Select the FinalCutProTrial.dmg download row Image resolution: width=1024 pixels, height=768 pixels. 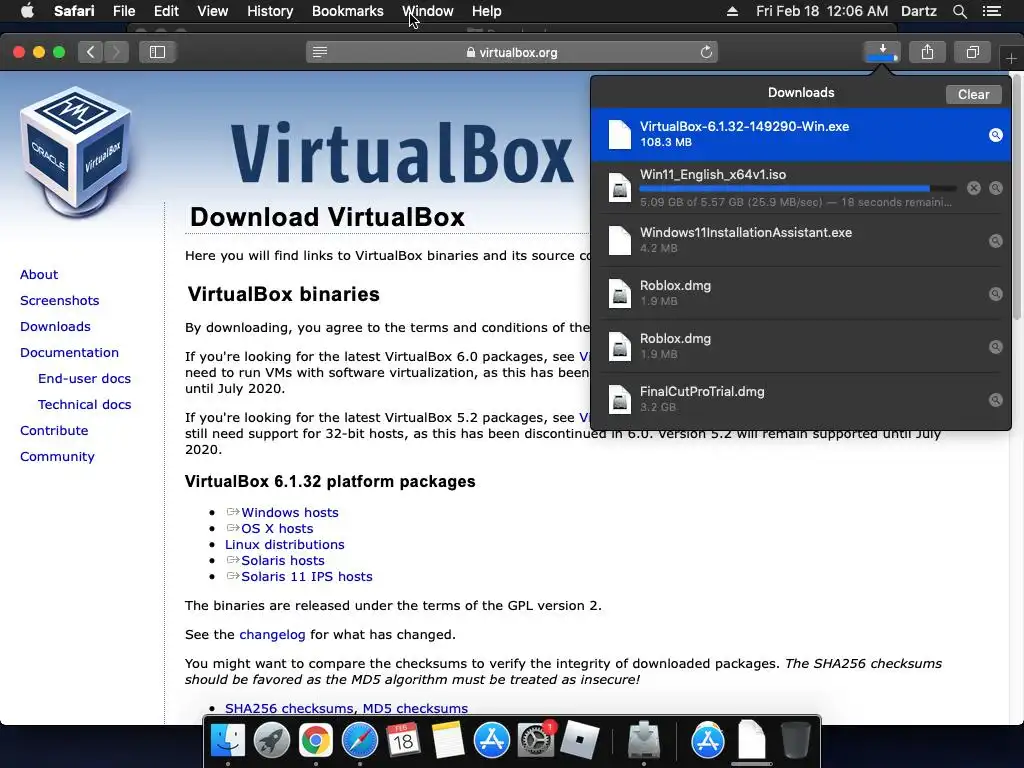(x=801, y=400)
